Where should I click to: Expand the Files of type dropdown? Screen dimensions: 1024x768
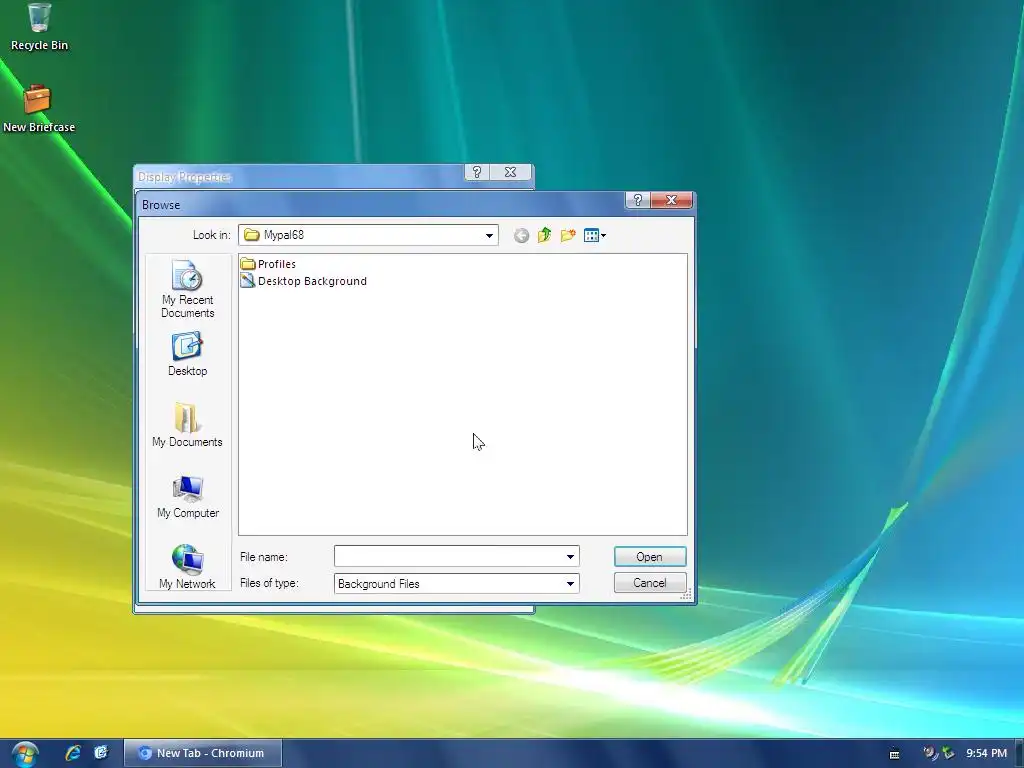pos(570,583)
